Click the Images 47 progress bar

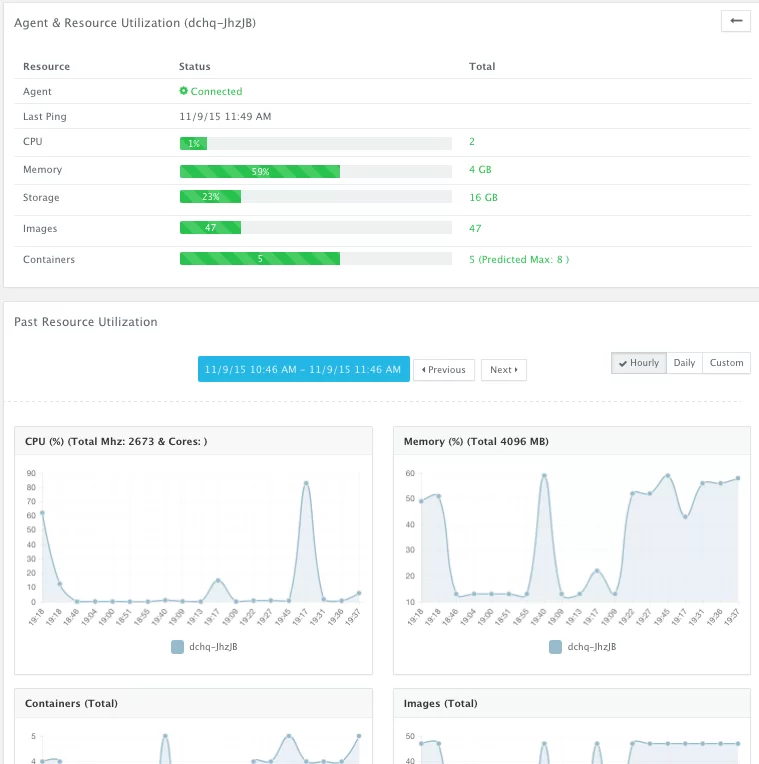point(316,228)
